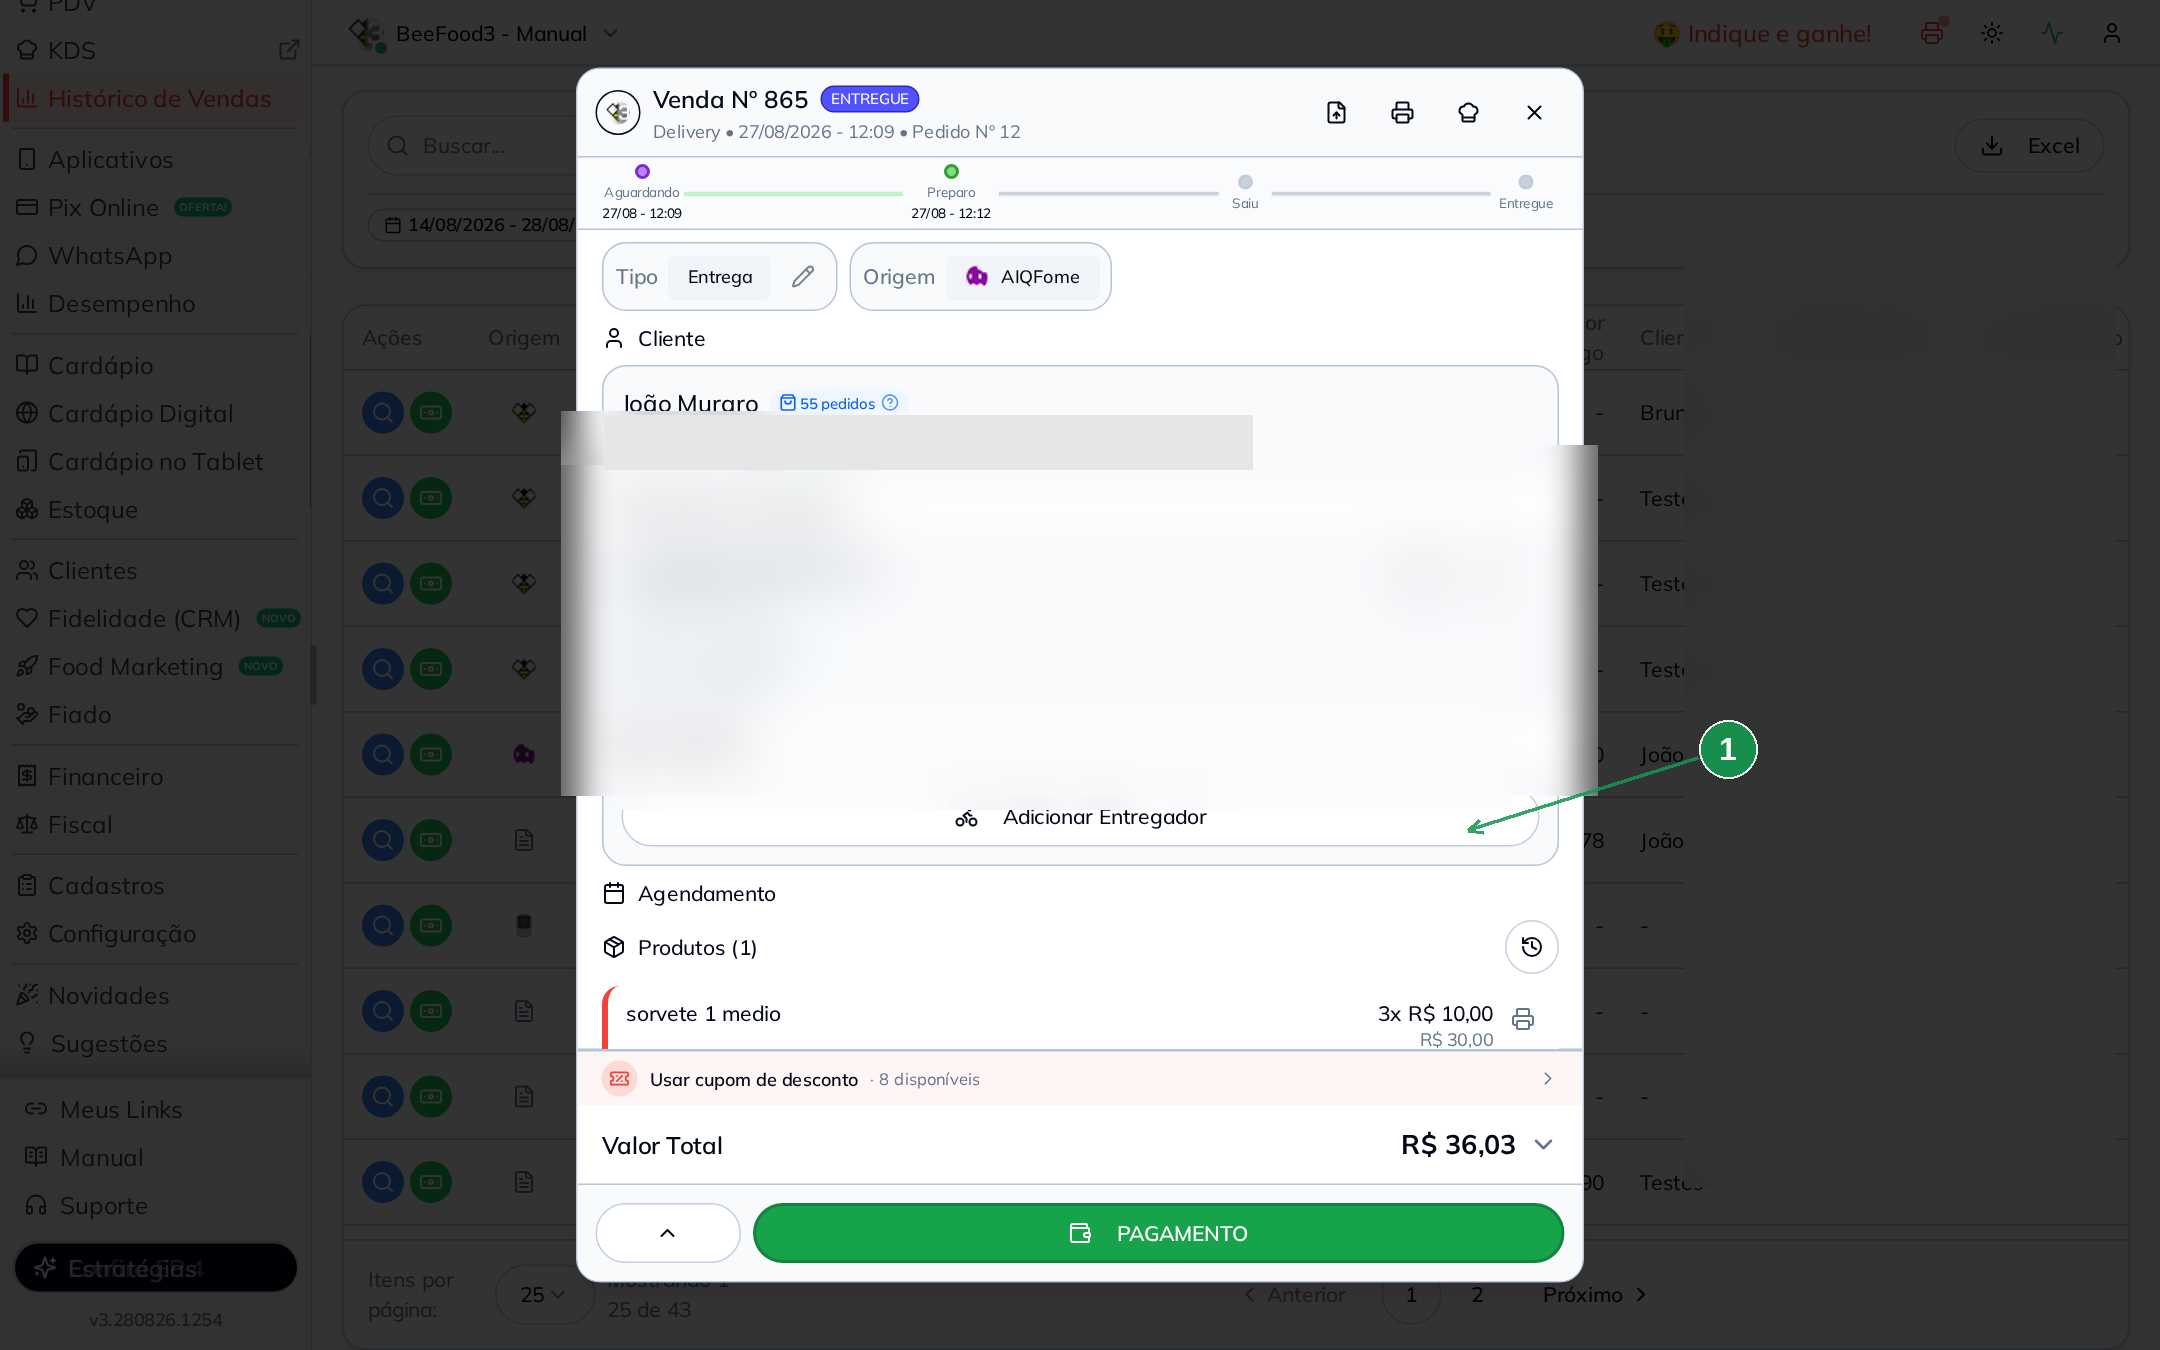Image resolution: width=2160 pixels, height=1350 pixels.
Task: Select the Saiu status step
Action: pyautogui.click(x=1245, y=192)
